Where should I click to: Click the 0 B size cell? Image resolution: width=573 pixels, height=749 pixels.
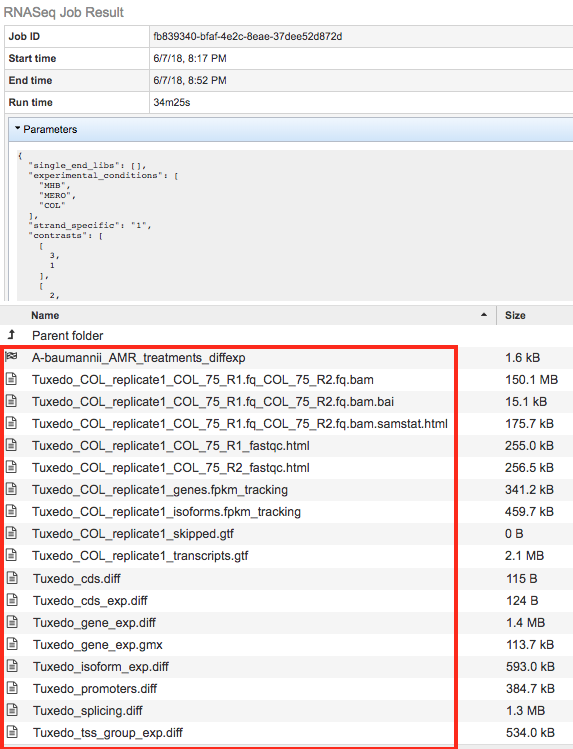514,534
